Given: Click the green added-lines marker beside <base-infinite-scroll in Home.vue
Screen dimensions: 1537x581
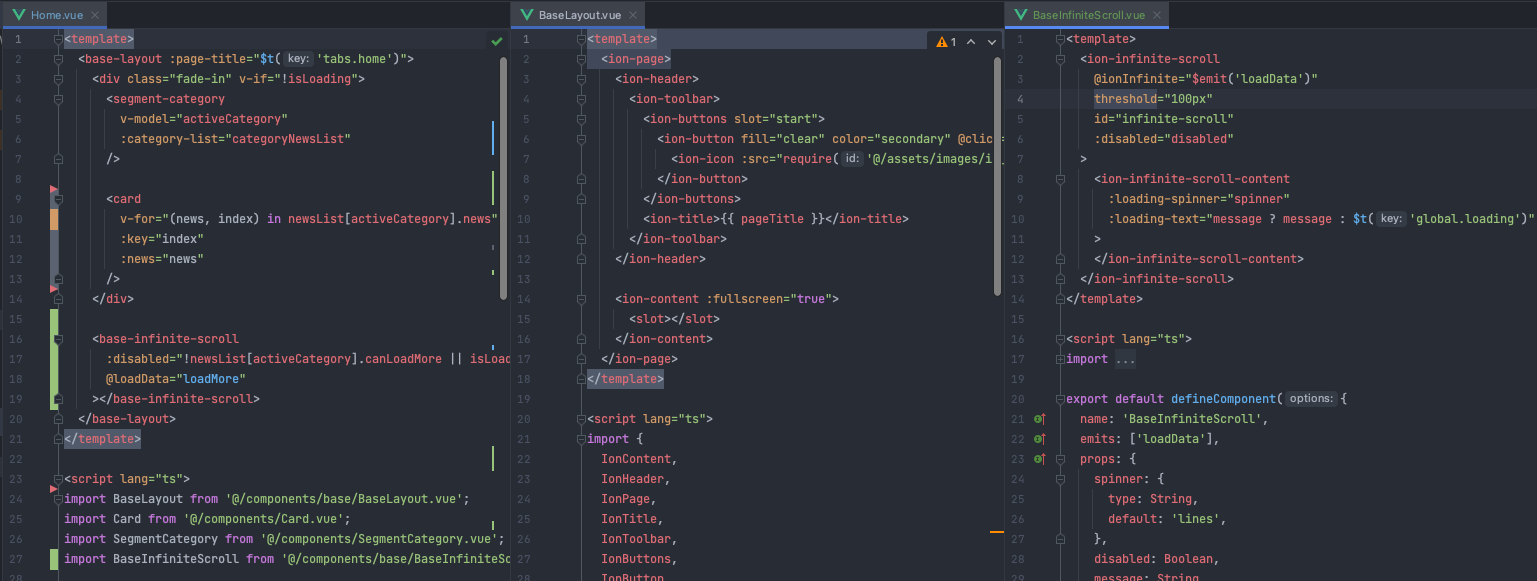Looking at the screenshot, I should point(53,359).
